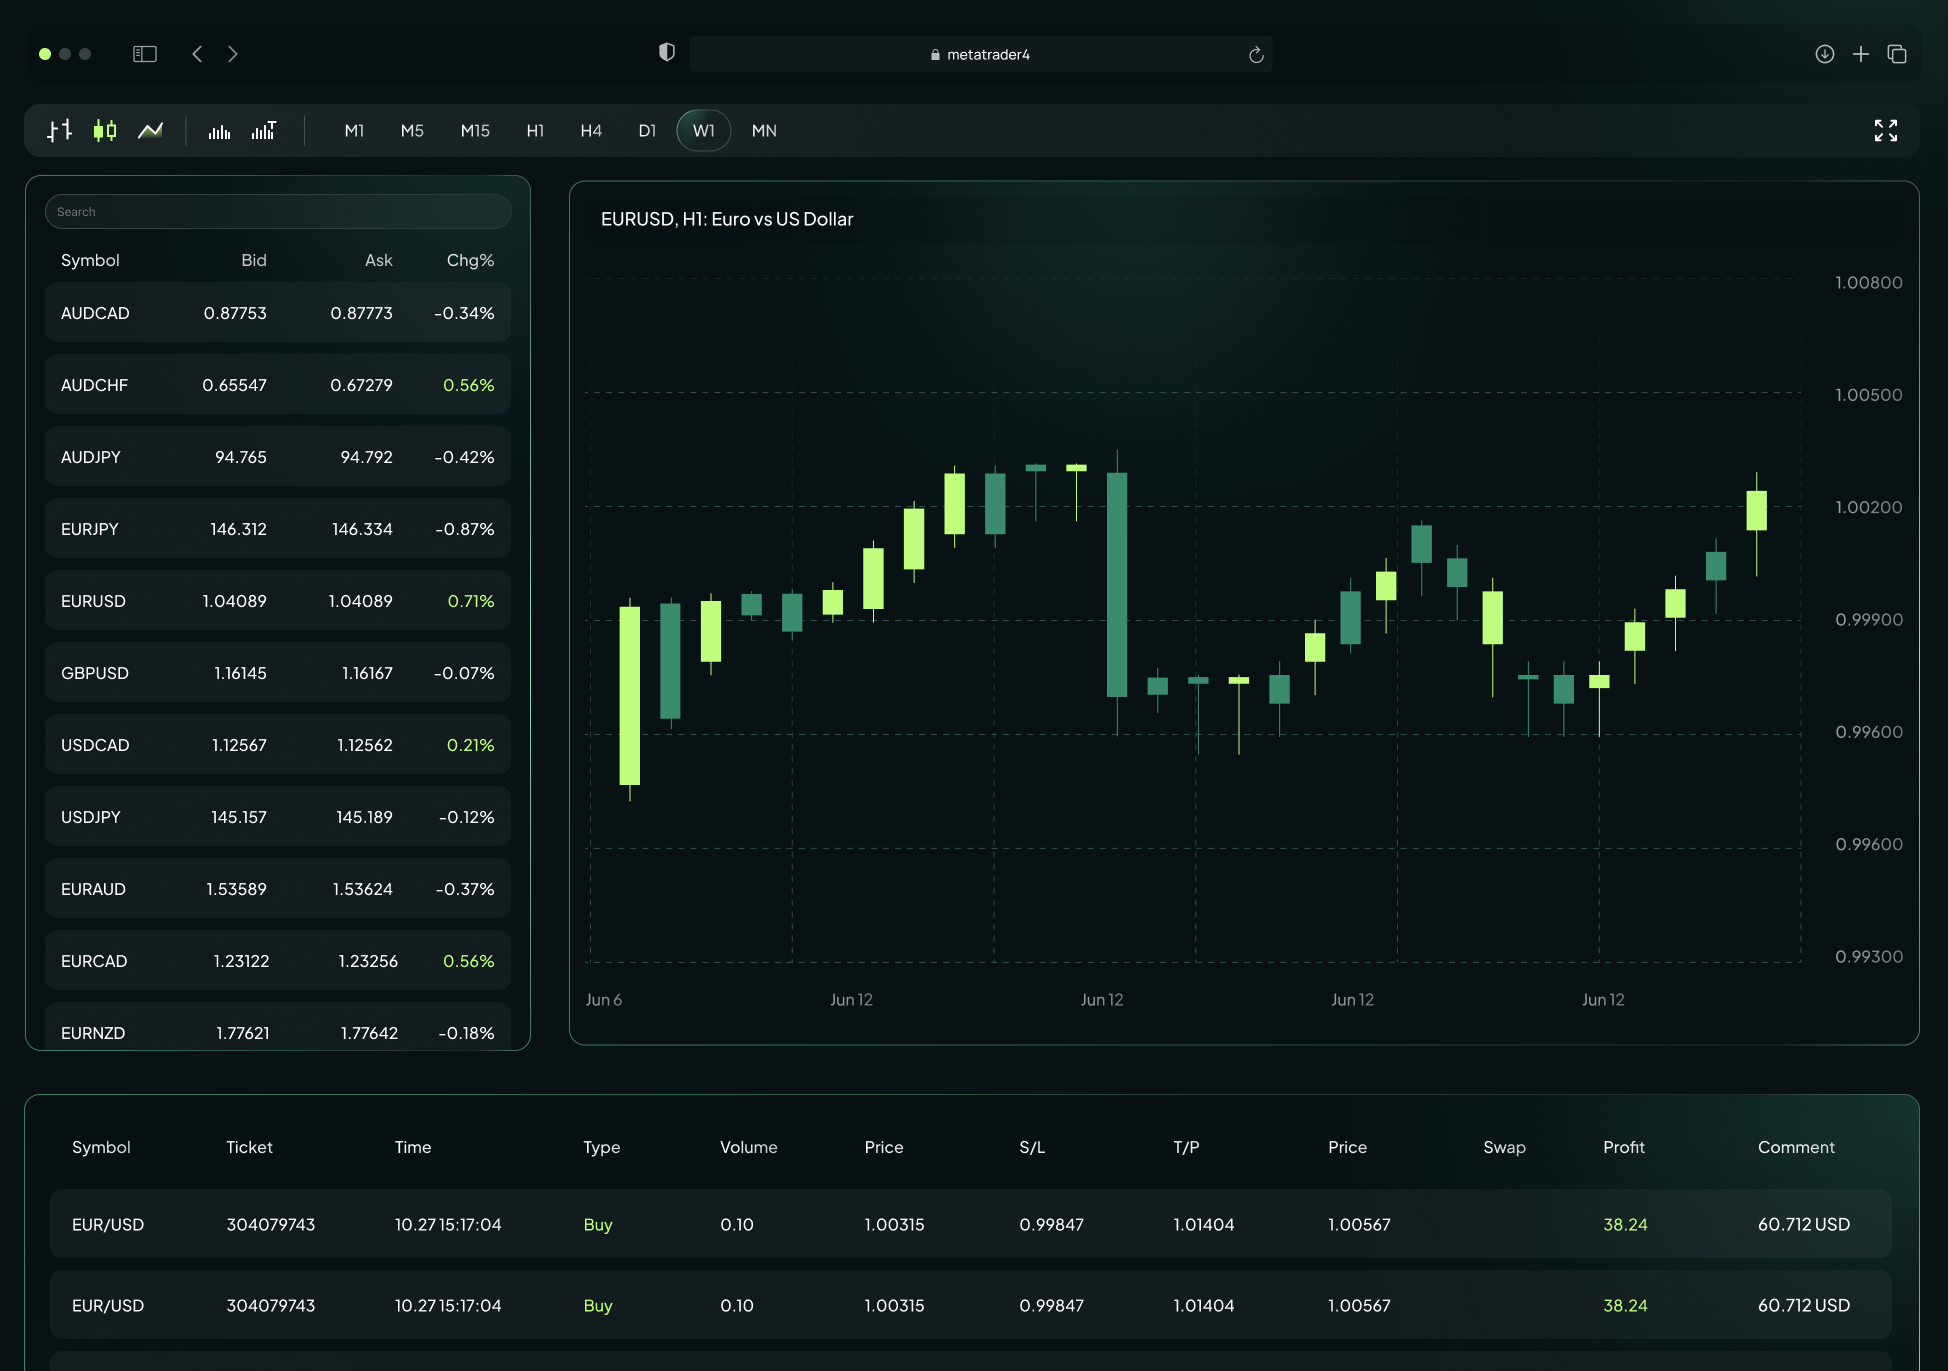
Task: Switch to the D1 daily timeframe
Action: pos(647,130)
